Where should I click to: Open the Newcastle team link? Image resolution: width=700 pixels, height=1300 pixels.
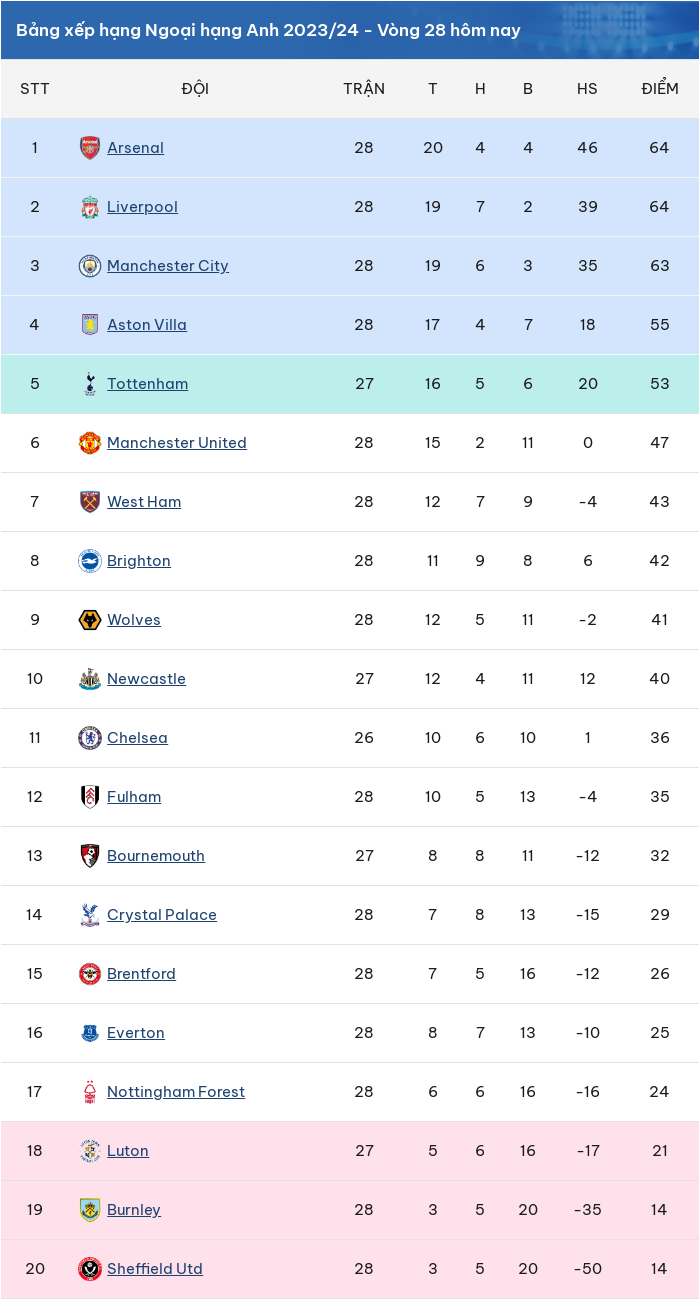pos(146,679)
